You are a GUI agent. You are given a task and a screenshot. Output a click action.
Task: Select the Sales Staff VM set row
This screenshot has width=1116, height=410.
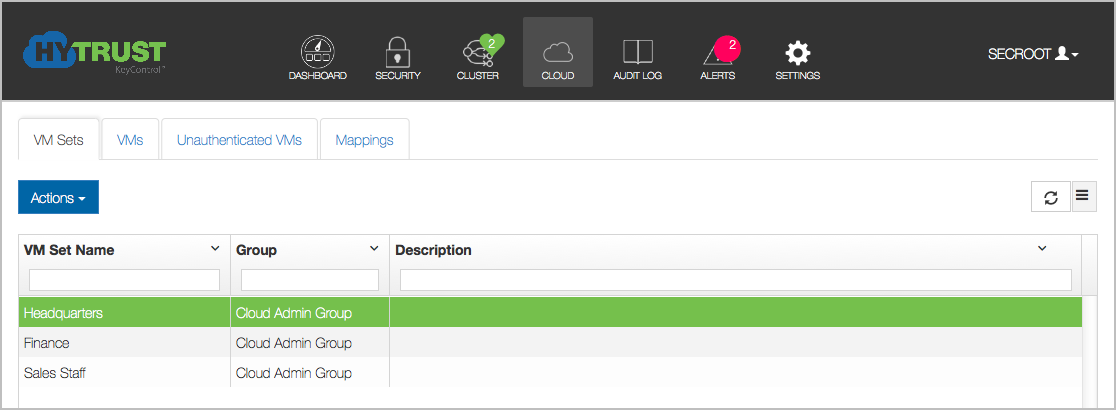tap(550, 372)
